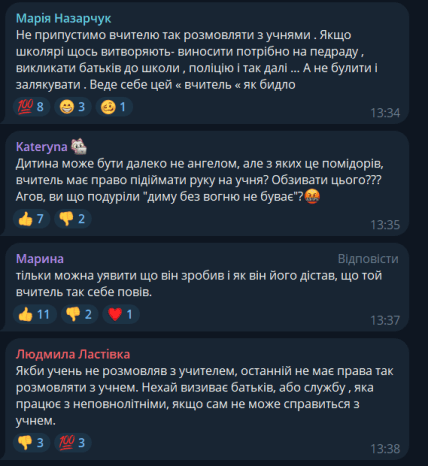Screen dimensions: 428x466
Task: Click the Відповісти reply link
Action: pyautogui.click(x=368, y=259)
